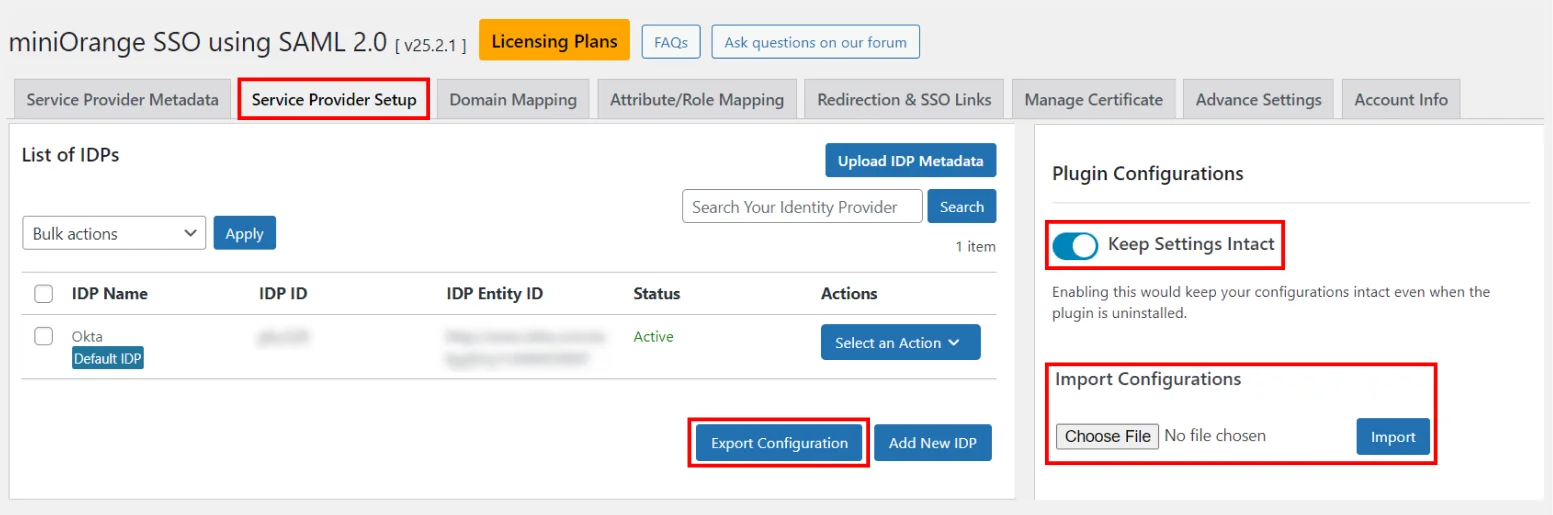Toggle the Keep Settings Intact switch

click(1075, 245)
